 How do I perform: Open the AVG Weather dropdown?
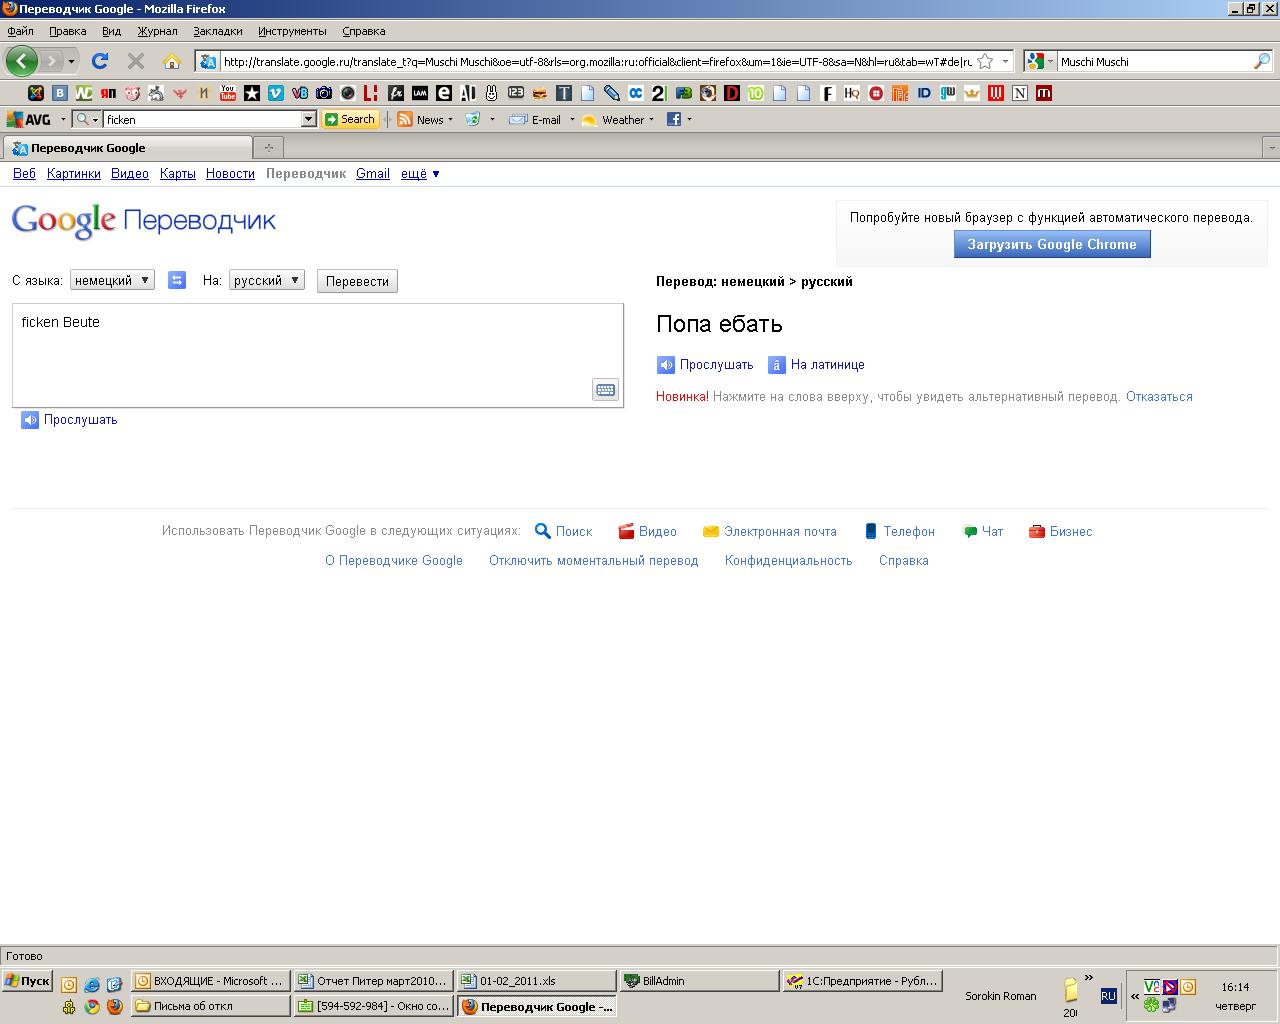pos(652,119)
